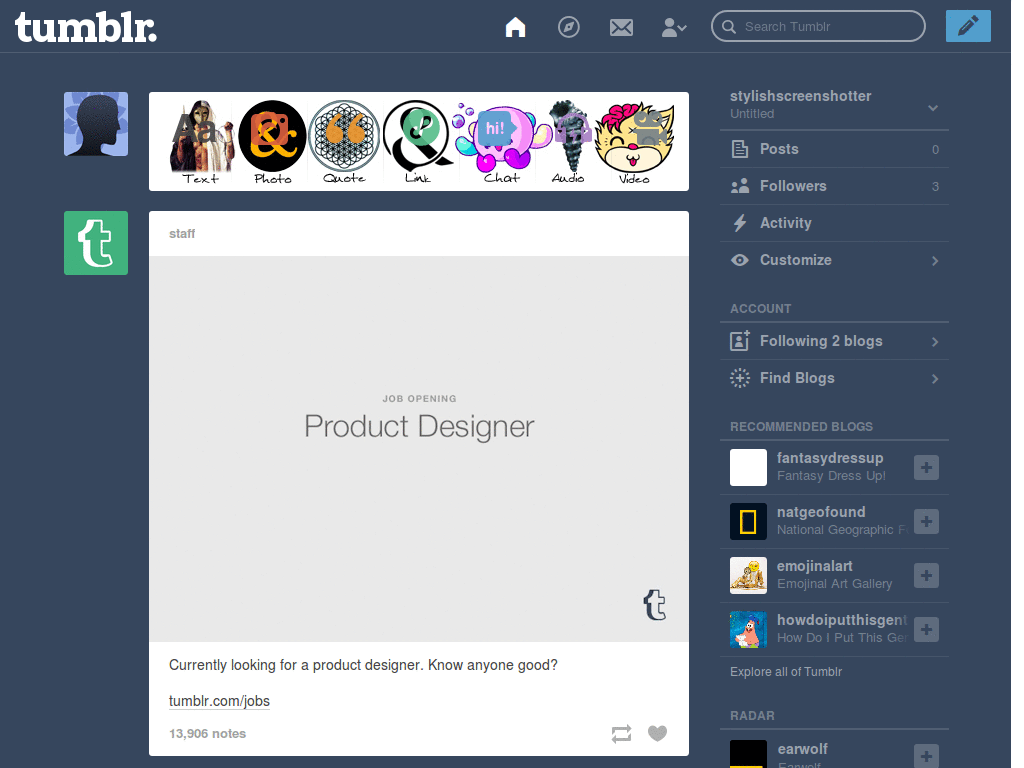Click the Customize chevron arrow
Screen dimensions: 1024x768
pyautogui.click(x=935, y=261)
